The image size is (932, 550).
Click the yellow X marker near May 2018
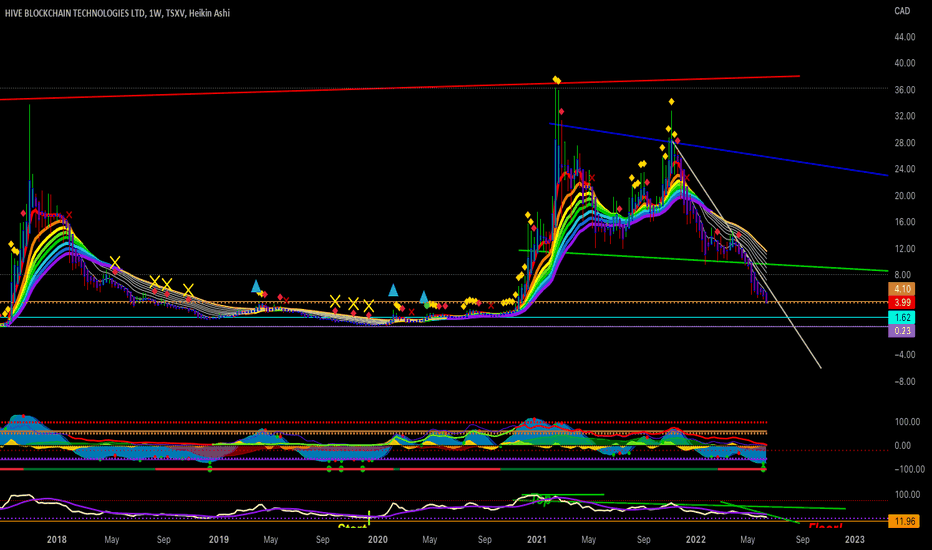click(x=115, y=262)
